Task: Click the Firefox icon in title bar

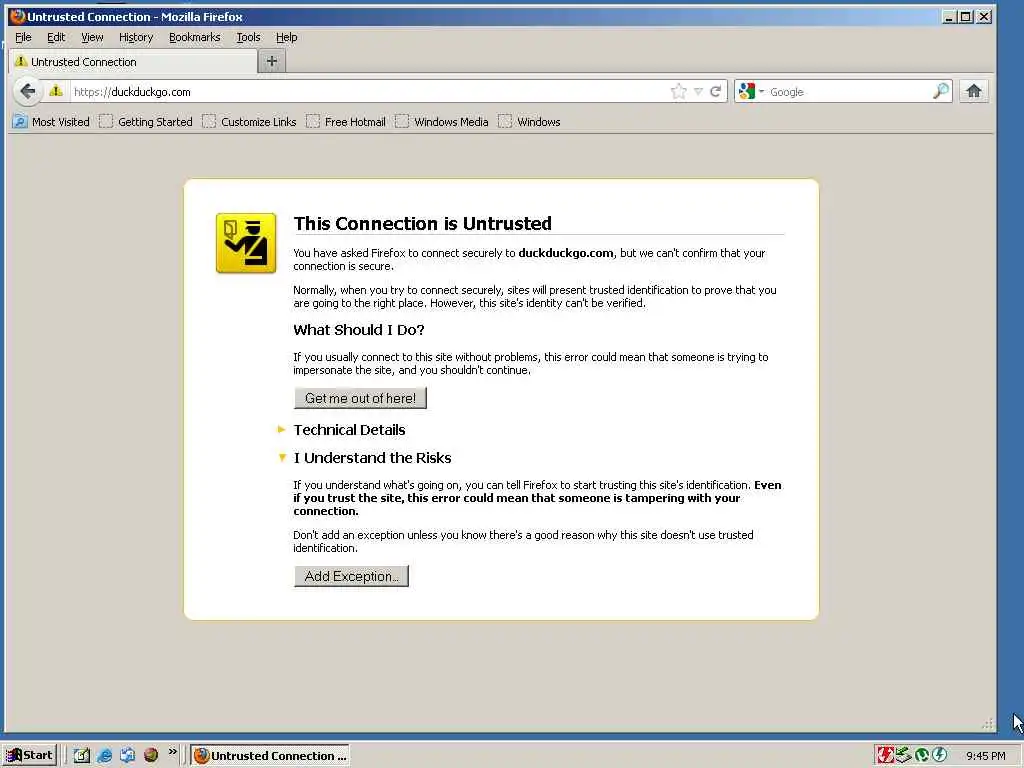Action: pos(18,16)
